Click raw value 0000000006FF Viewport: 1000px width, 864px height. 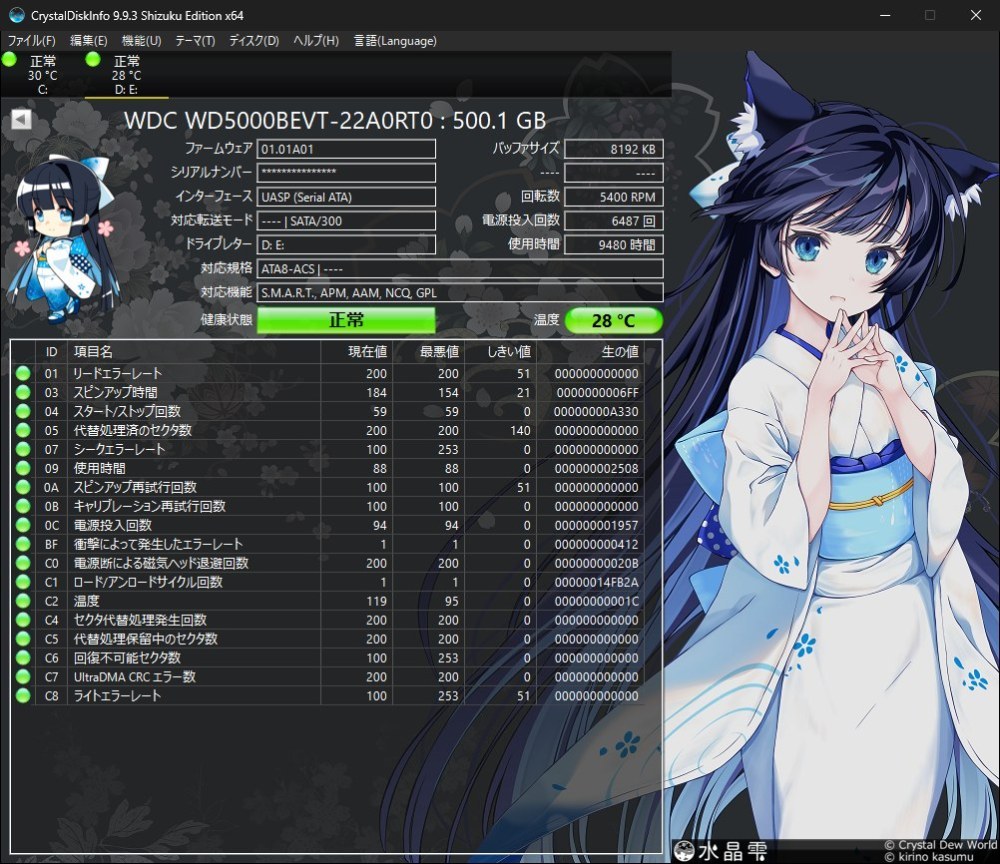597,393
